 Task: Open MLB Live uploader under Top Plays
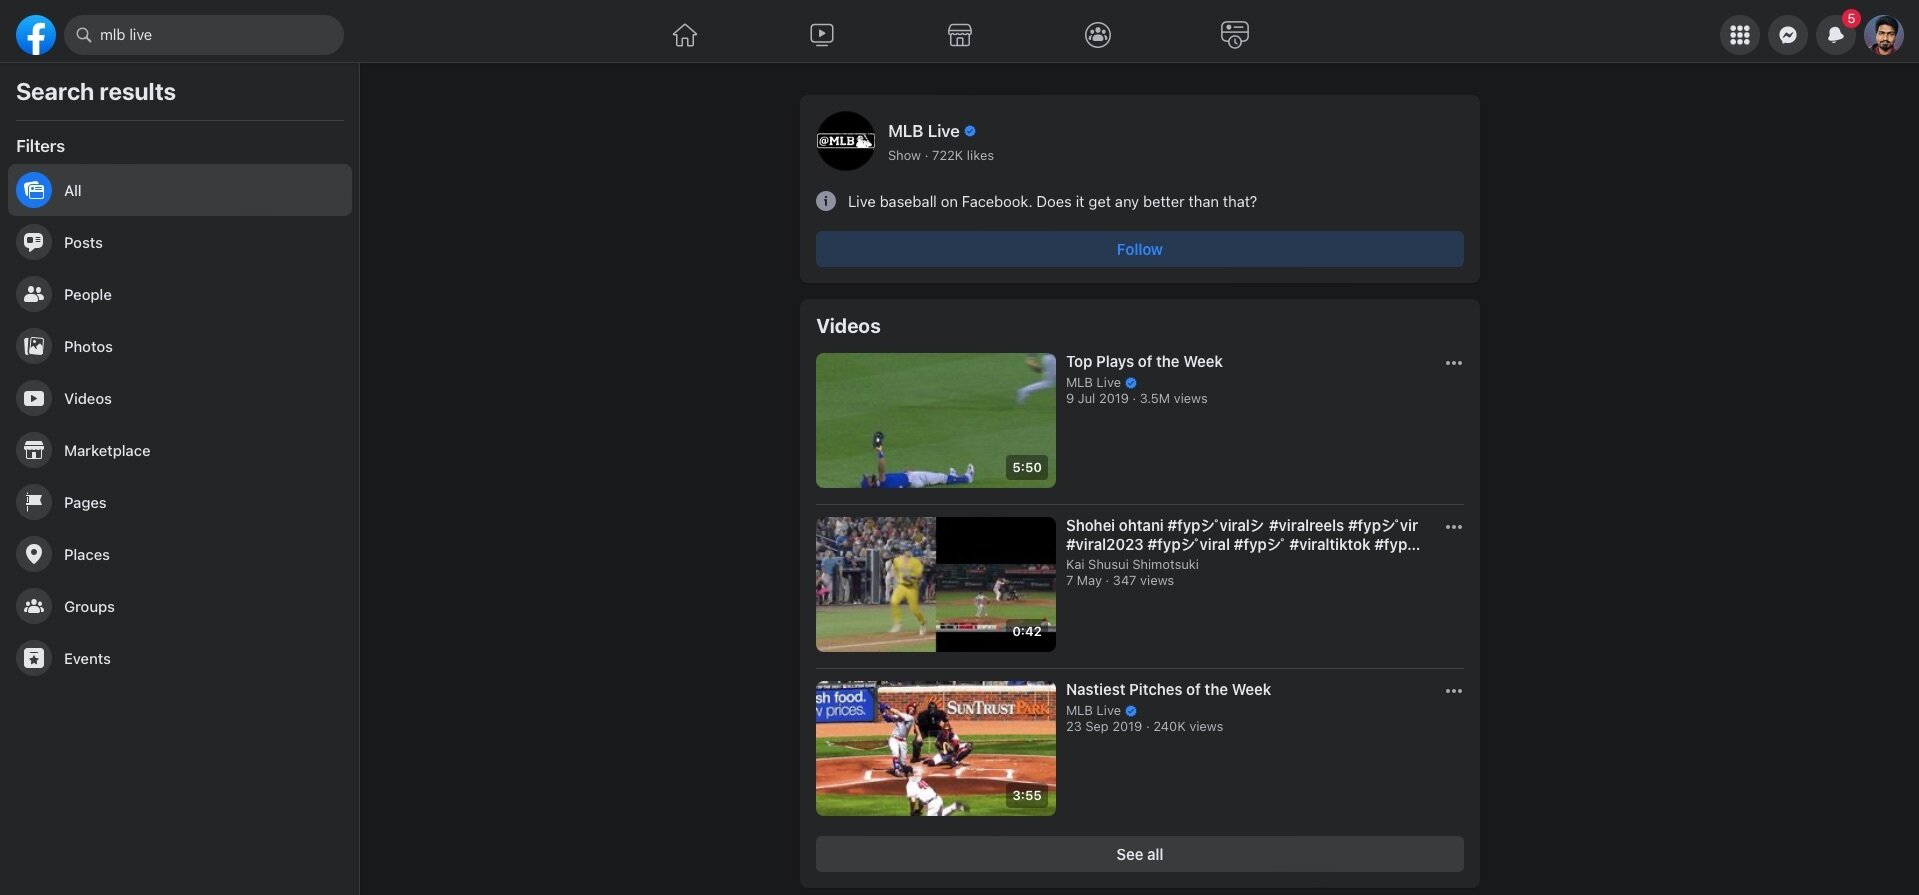click(x=1093, y=382)
